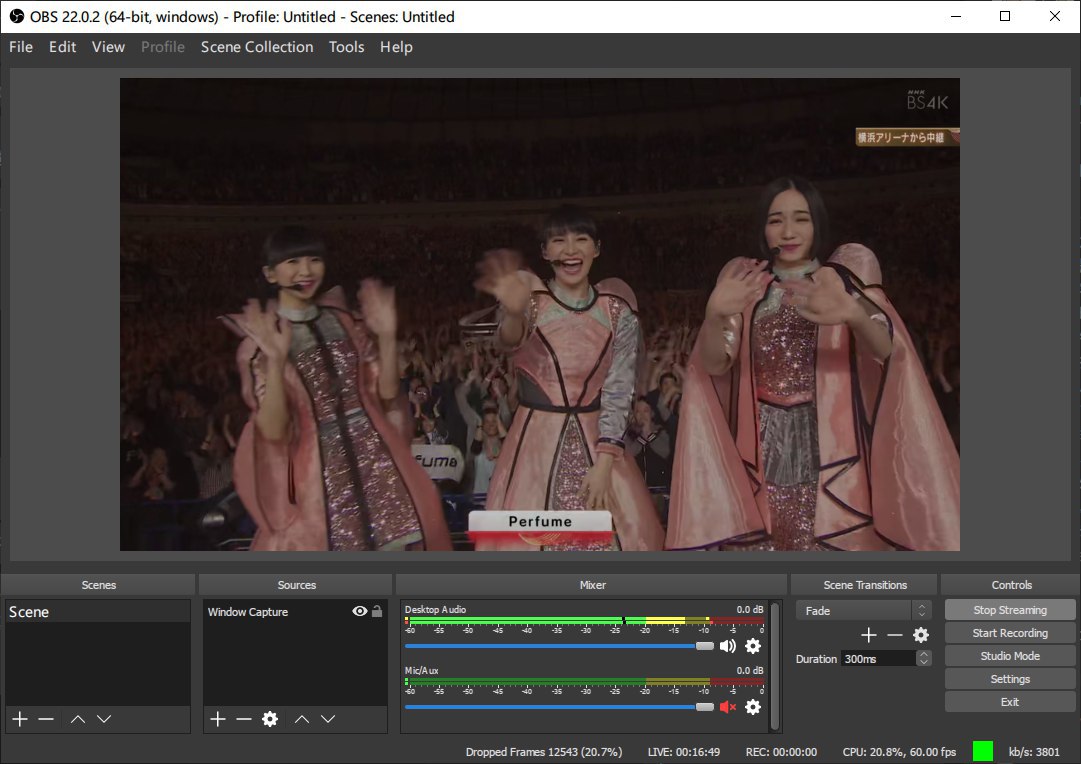Viewport: 1081px width, 764px height.
Task: Add a scene transition with plus
Action: pos(868,635)
